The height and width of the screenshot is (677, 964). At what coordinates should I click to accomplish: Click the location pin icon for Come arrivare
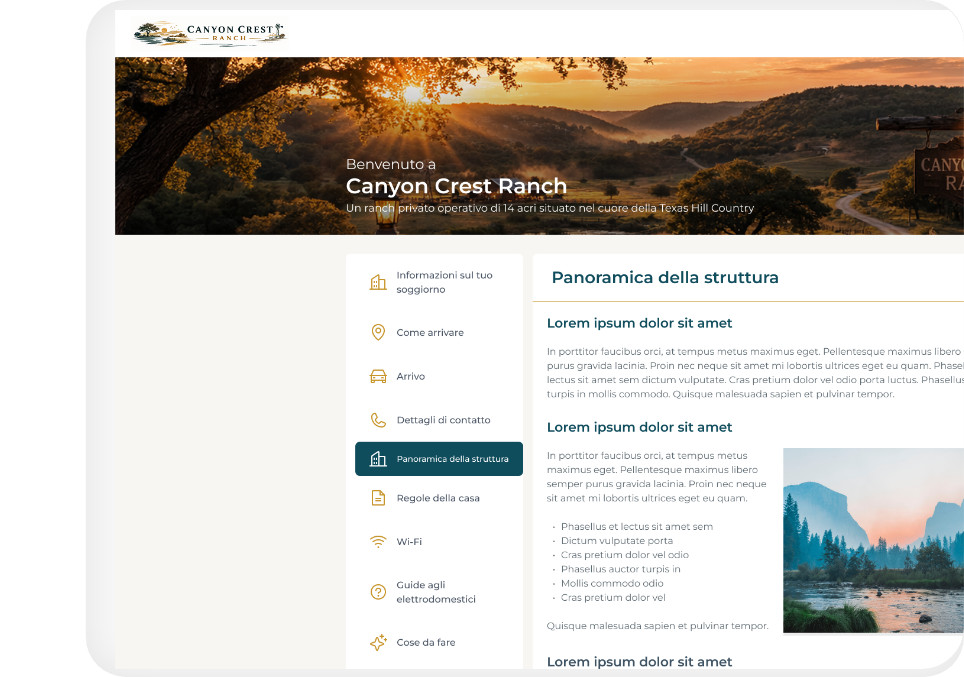point(378,332)
